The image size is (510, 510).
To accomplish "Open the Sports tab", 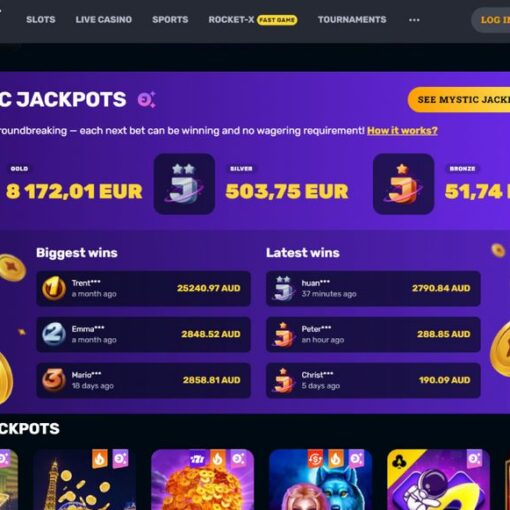I will tap(170, 20).
